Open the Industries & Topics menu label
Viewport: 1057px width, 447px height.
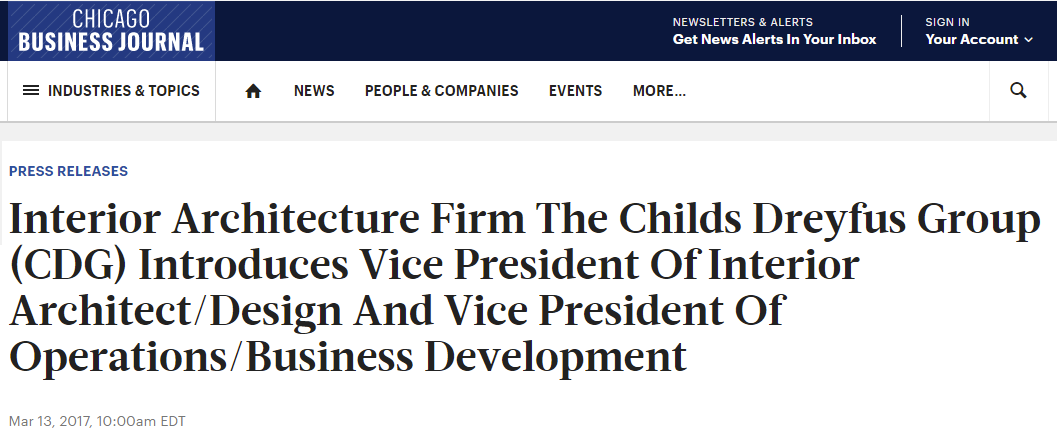click(123, 90)
